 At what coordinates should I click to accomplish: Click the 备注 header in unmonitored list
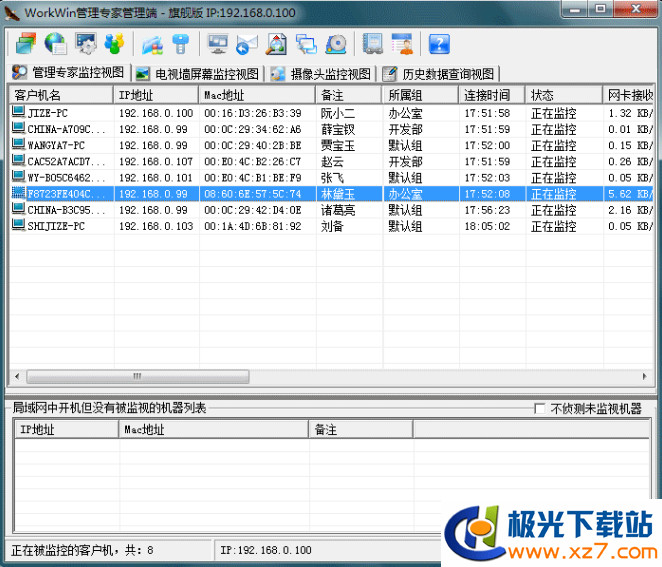pos(361,429)
